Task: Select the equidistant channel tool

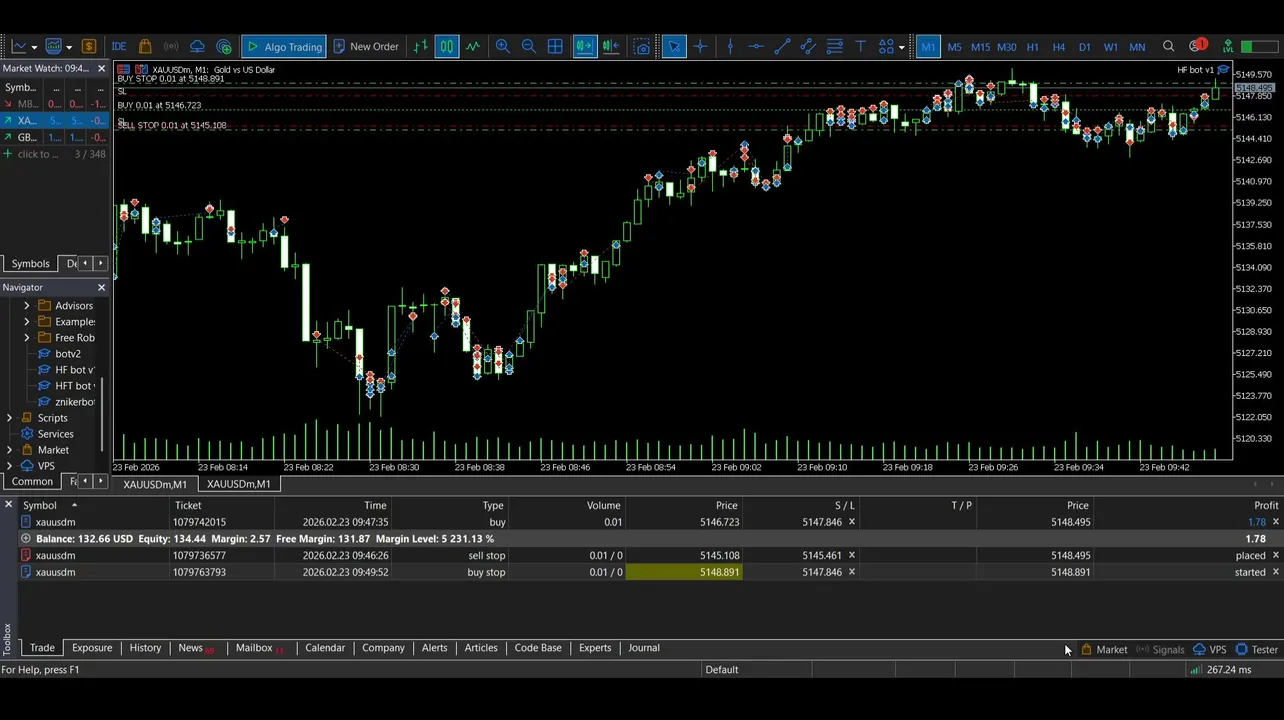Action: pyautogui.click(x=808, y=46)
